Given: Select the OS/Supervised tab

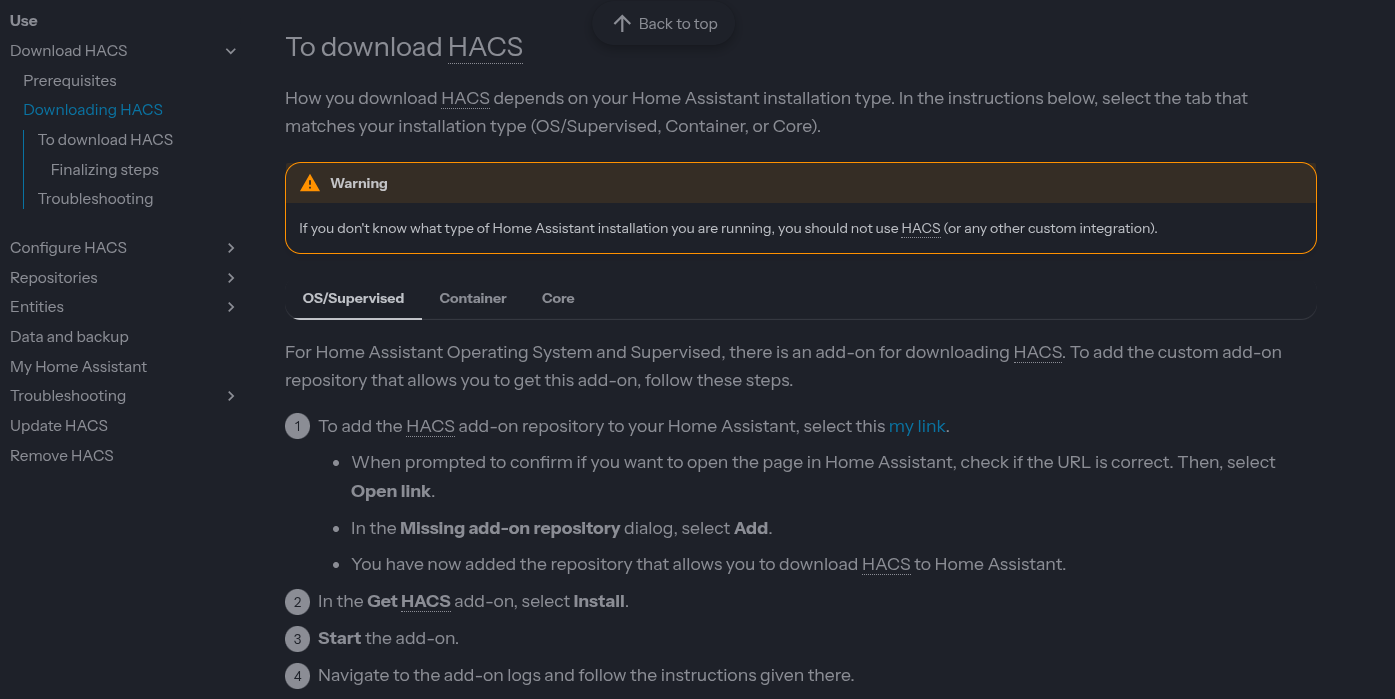Looking at the screenshot, I should [353, 298].
